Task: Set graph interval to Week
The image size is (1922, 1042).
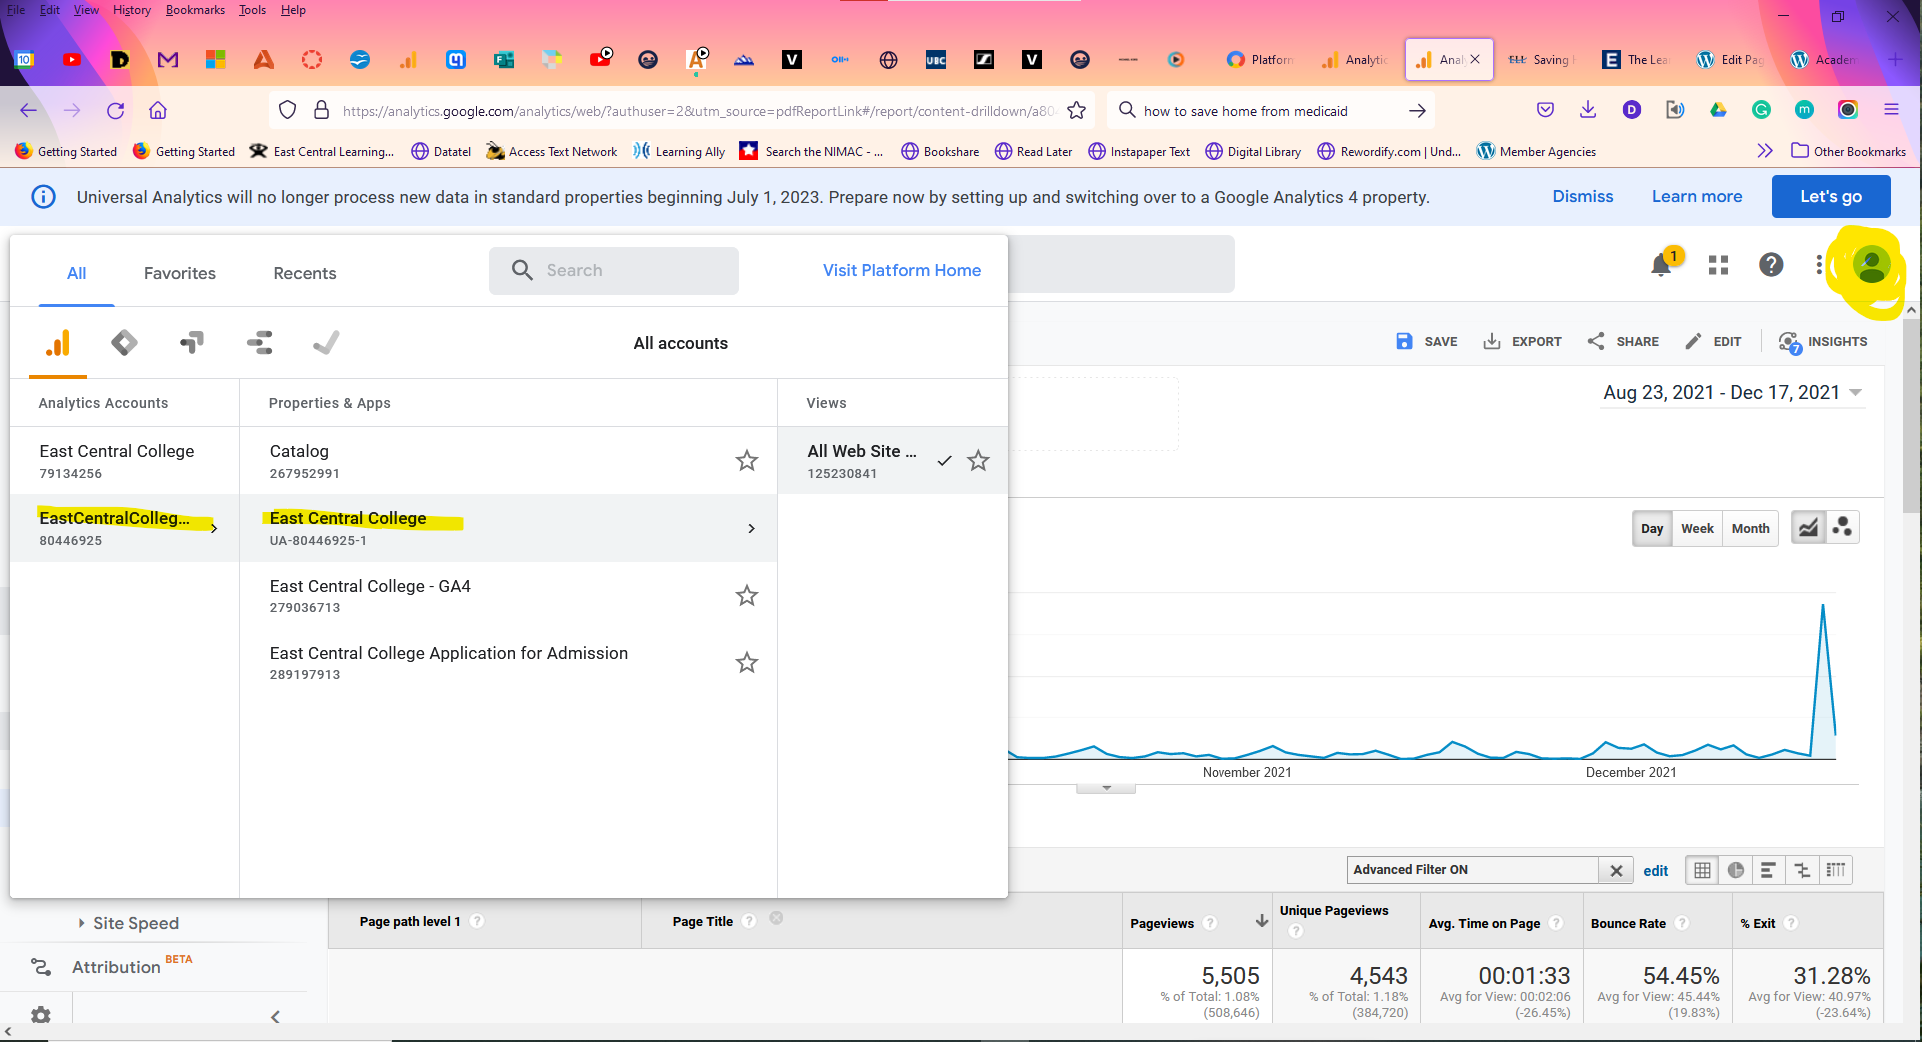Action: point(1697,528)
